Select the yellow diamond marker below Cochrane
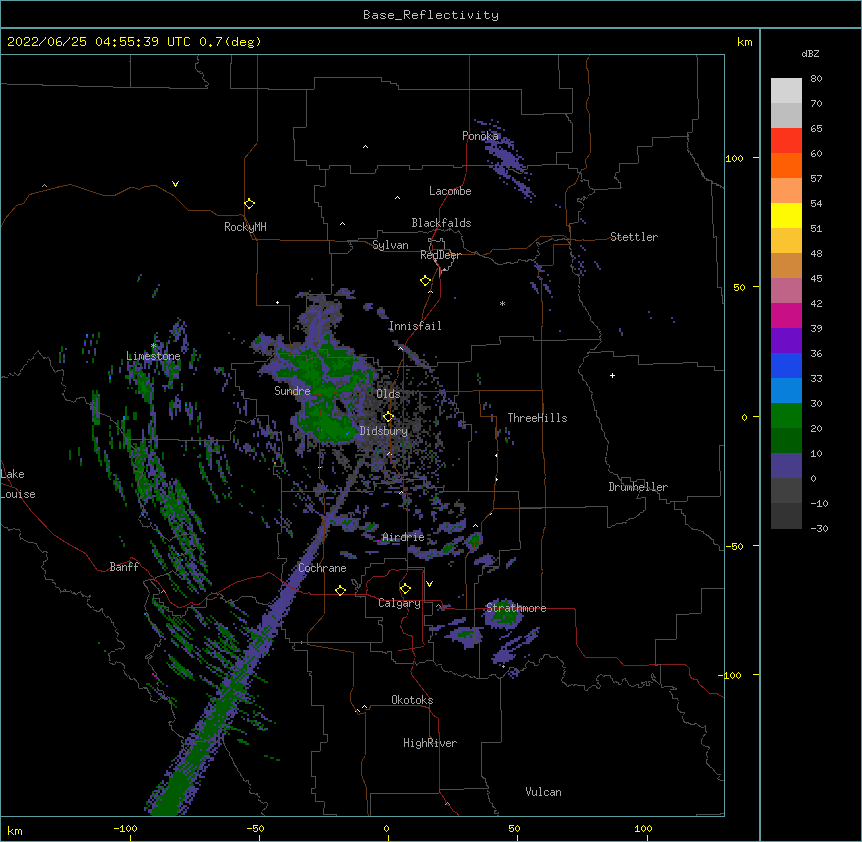 340,590
